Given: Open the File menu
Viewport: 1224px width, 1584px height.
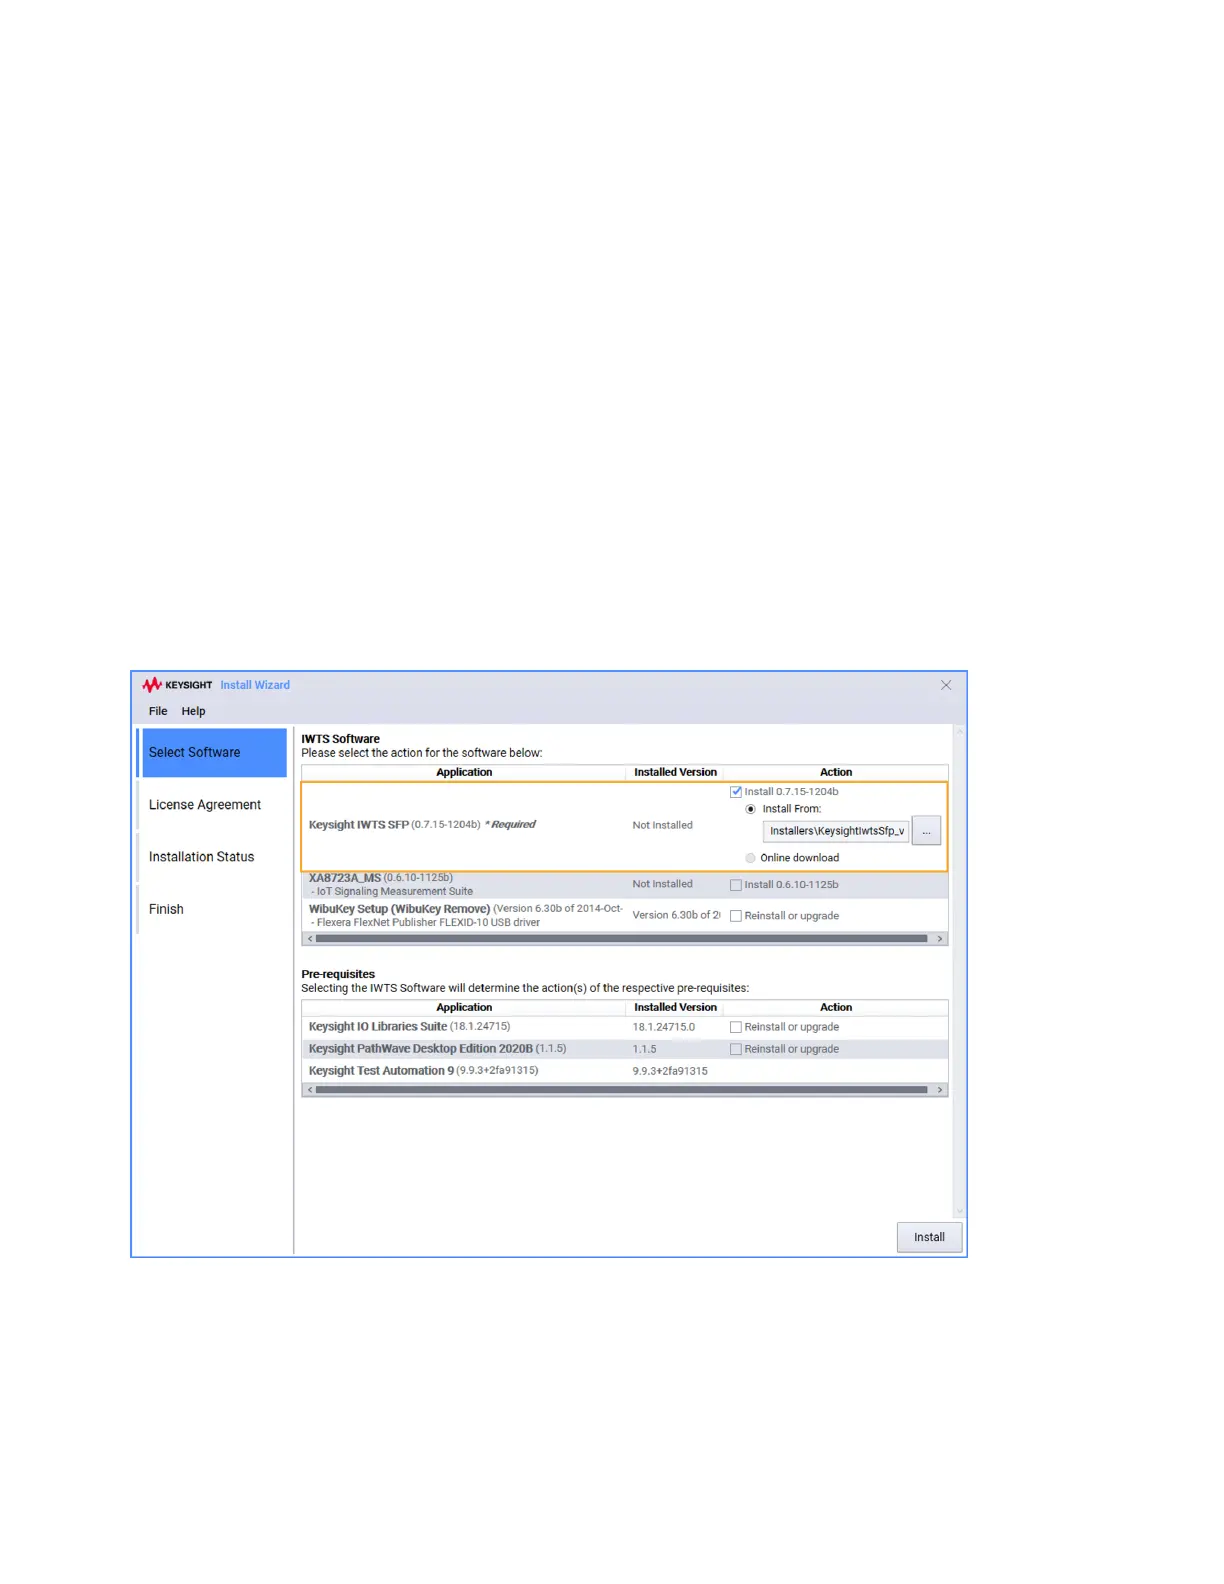Looking at the screenshot, I should coord(158,711).
